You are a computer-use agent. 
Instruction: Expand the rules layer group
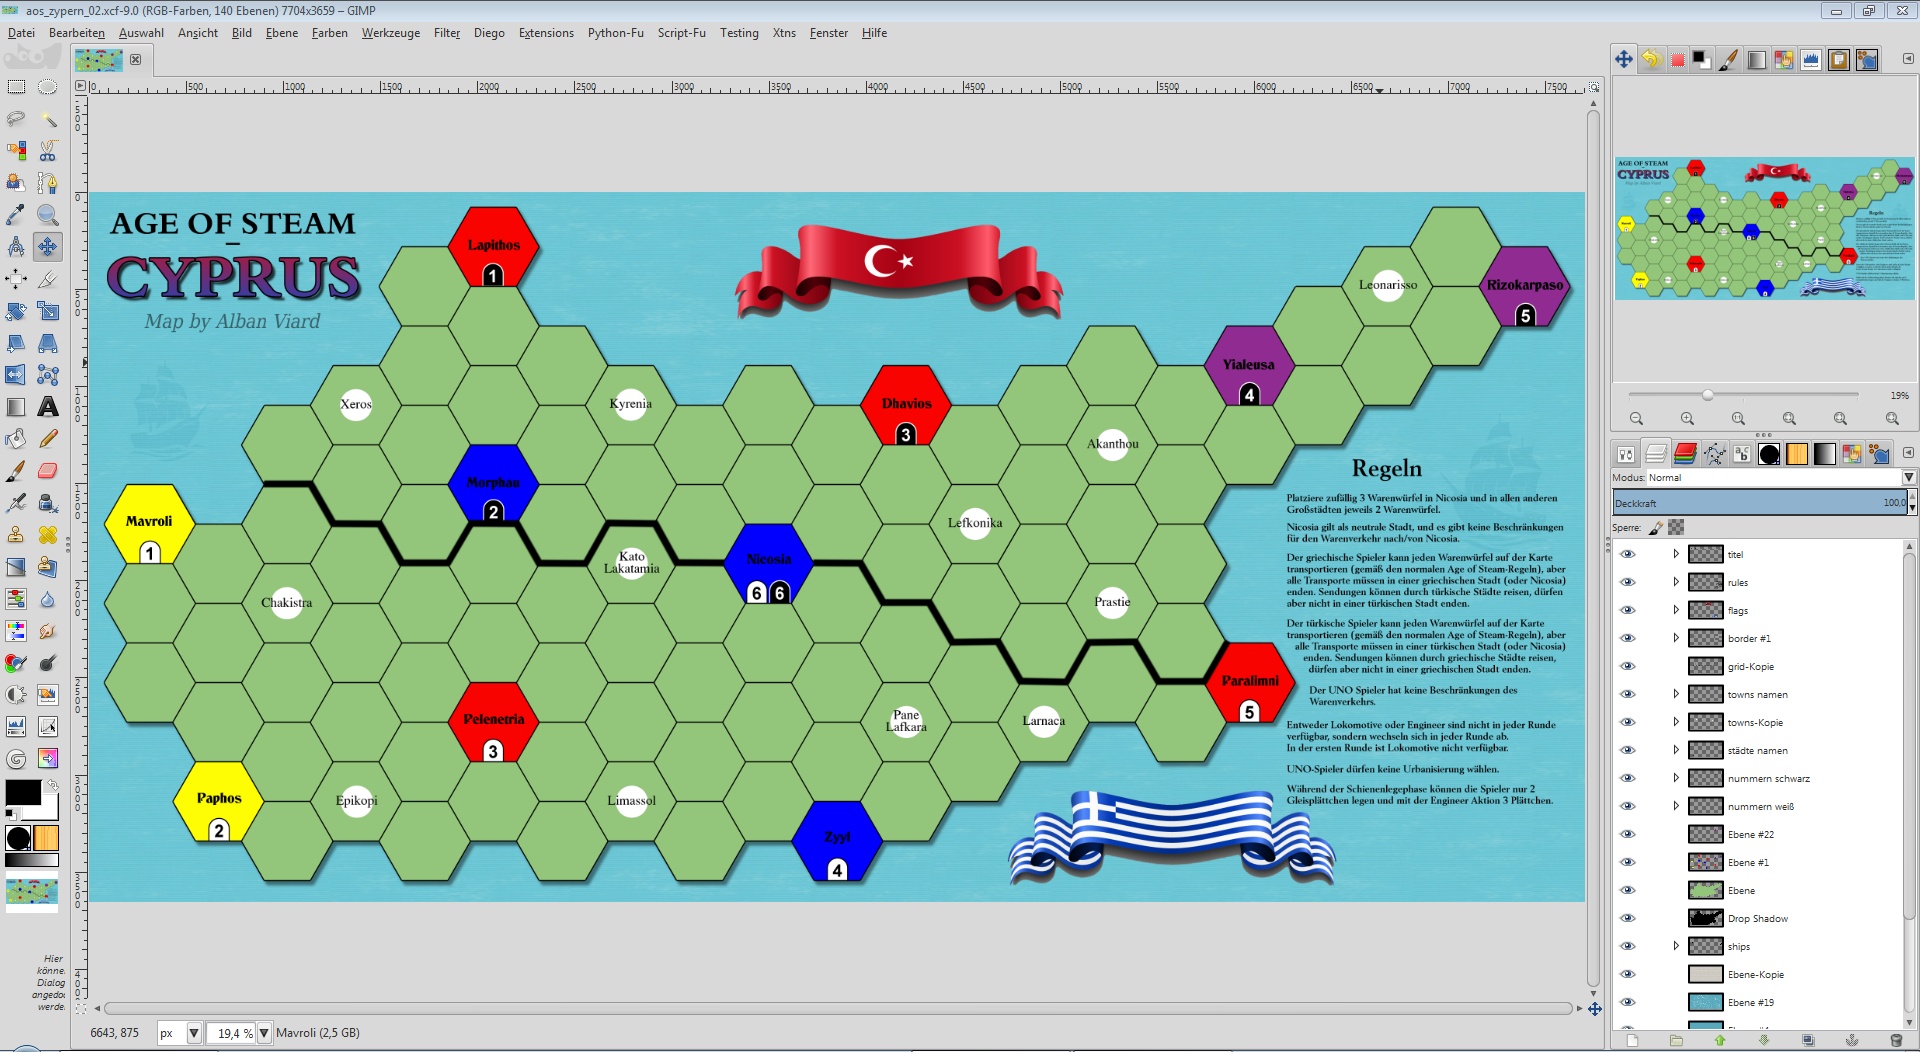[x=1676, y=582]
